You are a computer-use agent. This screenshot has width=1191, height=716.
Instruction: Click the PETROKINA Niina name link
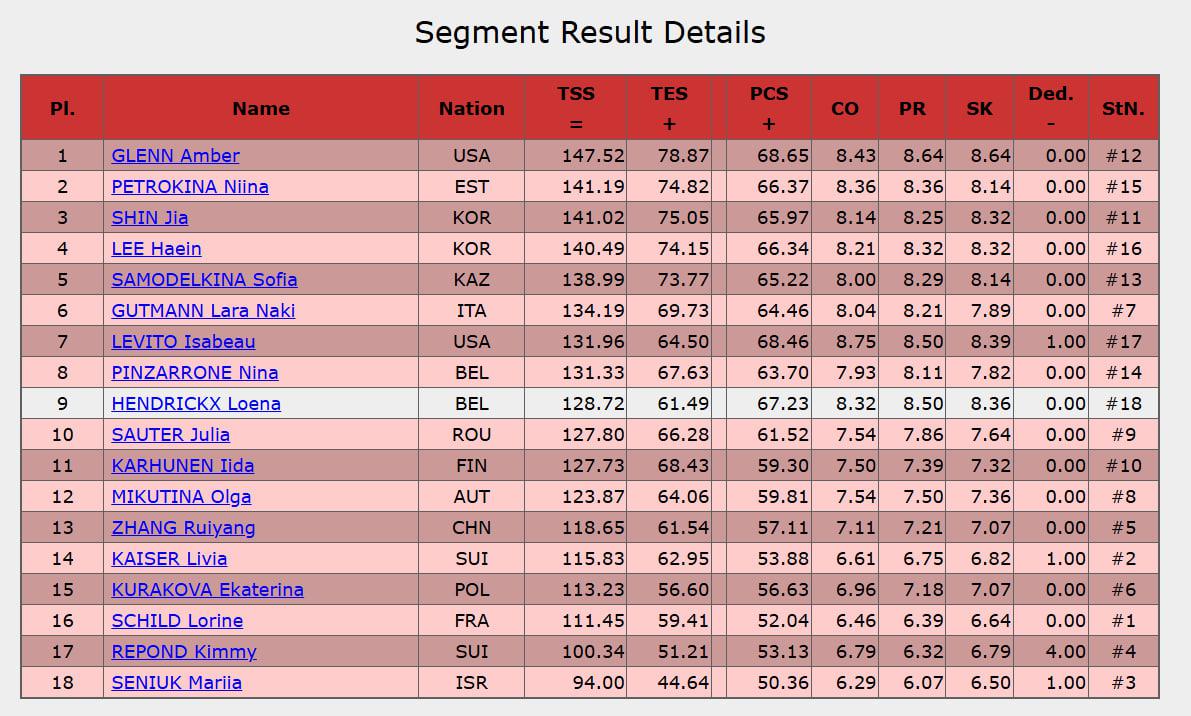190,187
